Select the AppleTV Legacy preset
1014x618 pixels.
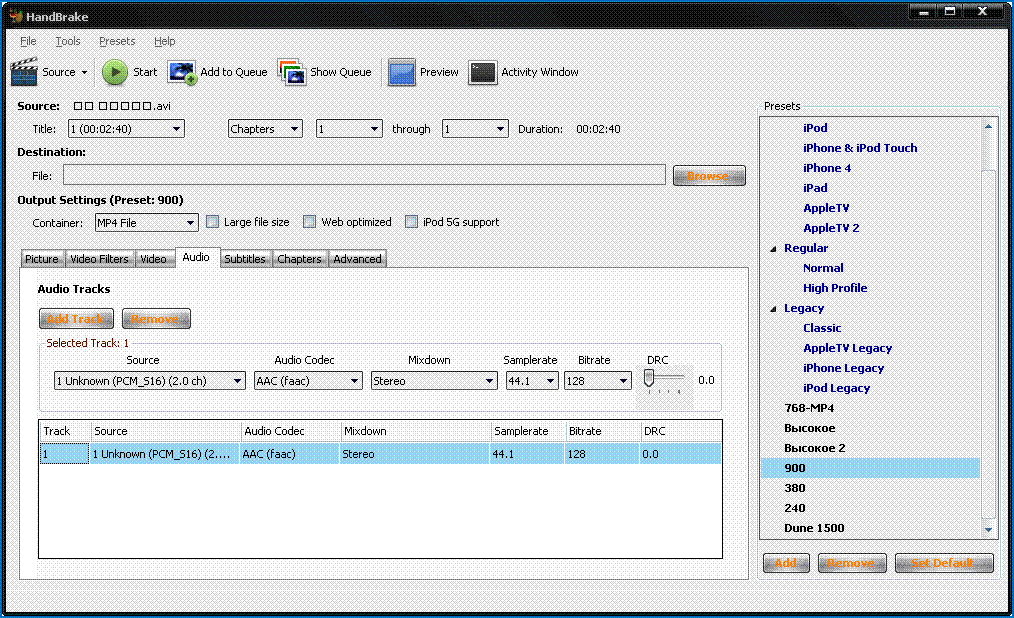(x=847, y=348)
